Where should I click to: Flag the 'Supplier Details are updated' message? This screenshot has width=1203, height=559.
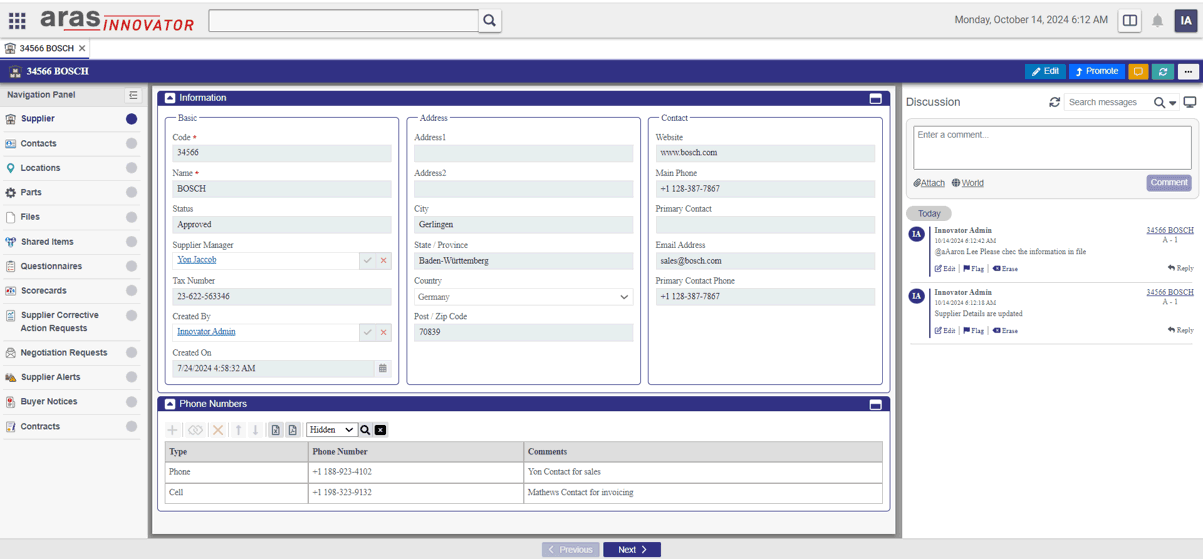(974, 331)
